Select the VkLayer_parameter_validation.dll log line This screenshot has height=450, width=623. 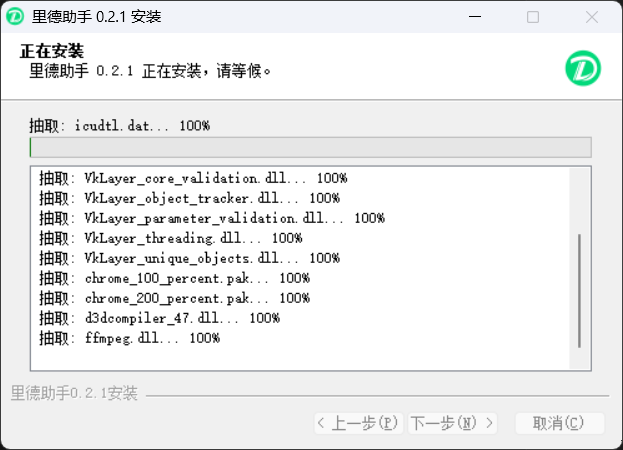[212, 218]
